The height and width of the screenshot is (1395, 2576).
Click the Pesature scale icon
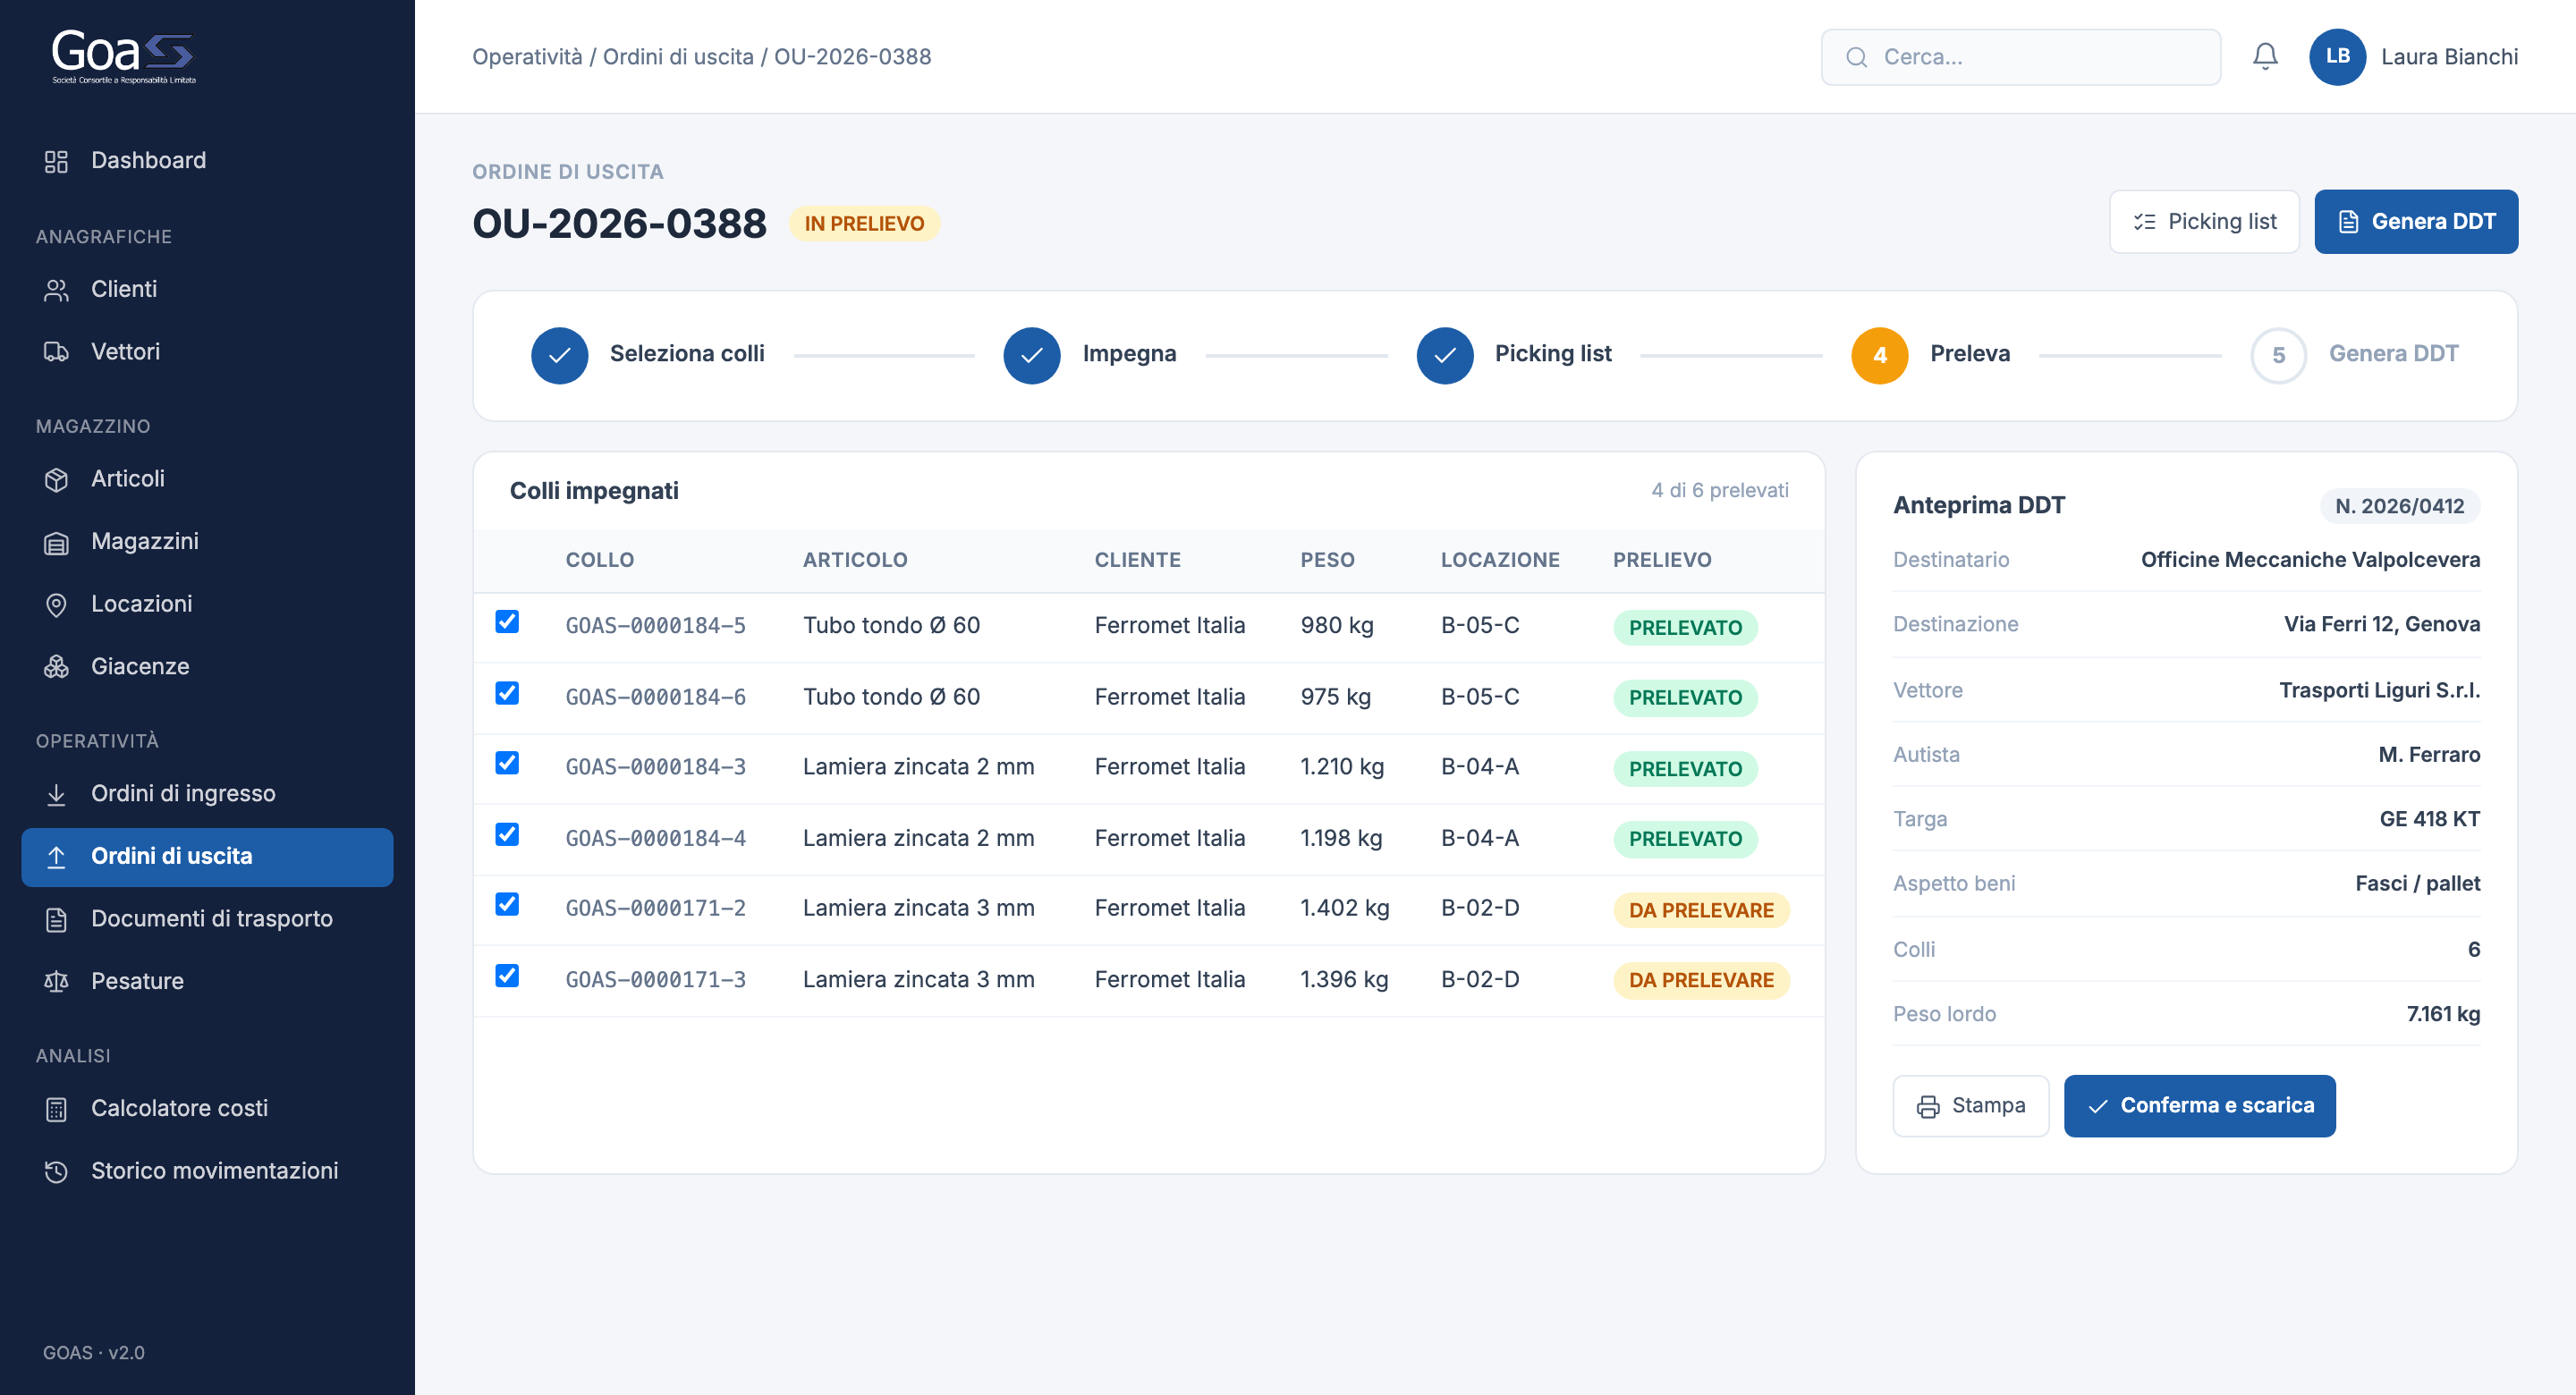(x=56, y=982)
